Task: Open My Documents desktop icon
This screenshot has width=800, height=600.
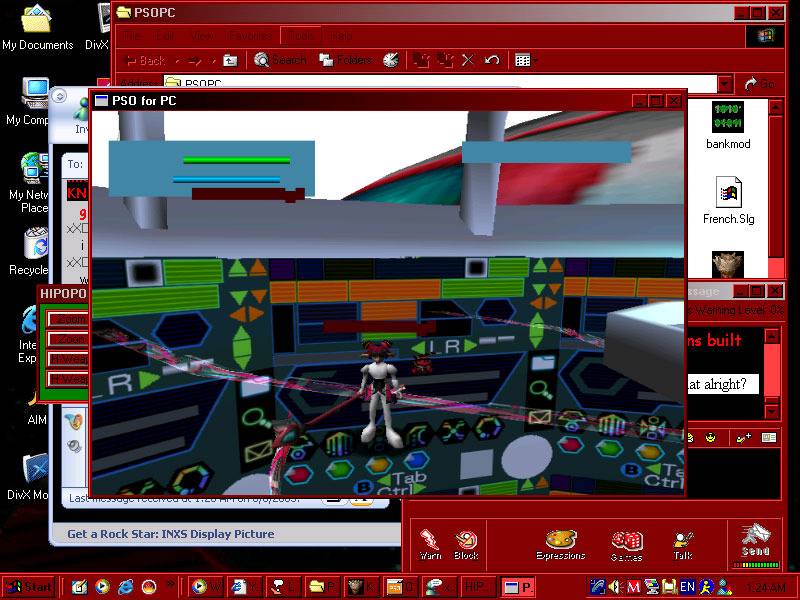Action: [37, 27]
